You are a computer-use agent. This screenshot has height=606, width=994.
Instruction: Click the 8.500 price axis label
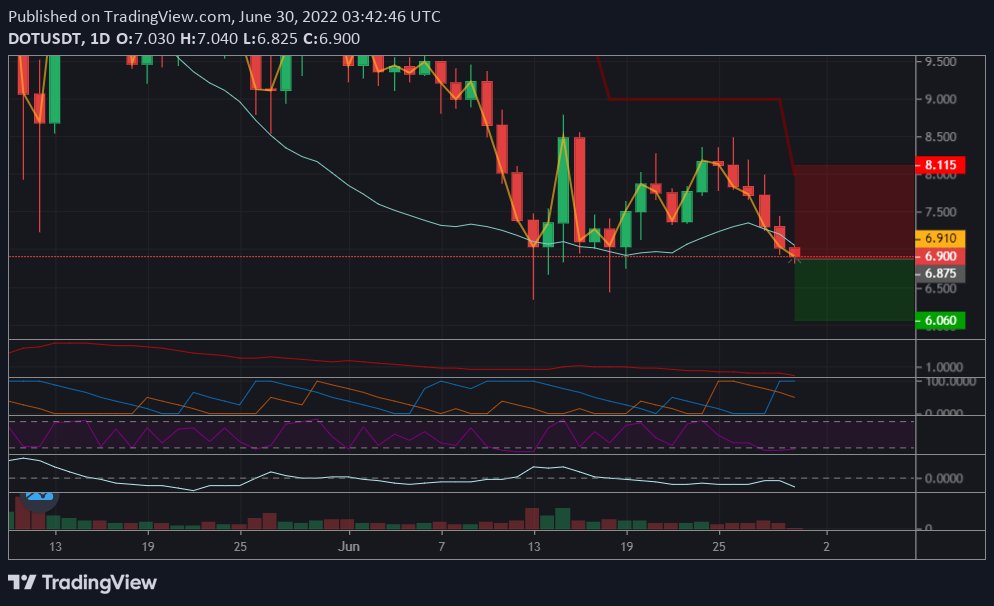tap(941, 136)
